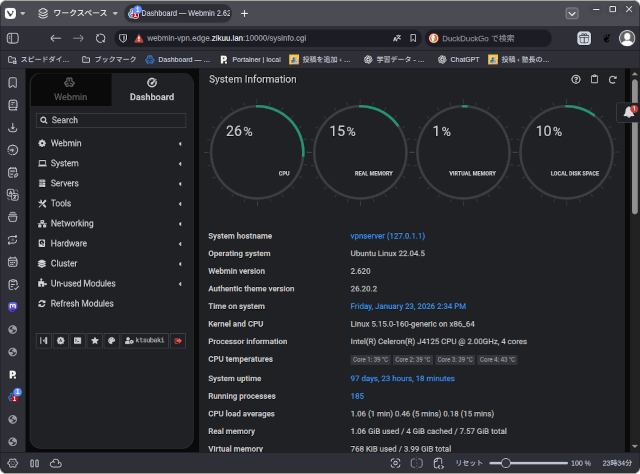Reload the page with browser refresh button
The image size is (640, 474).
[x=100, y=38]
